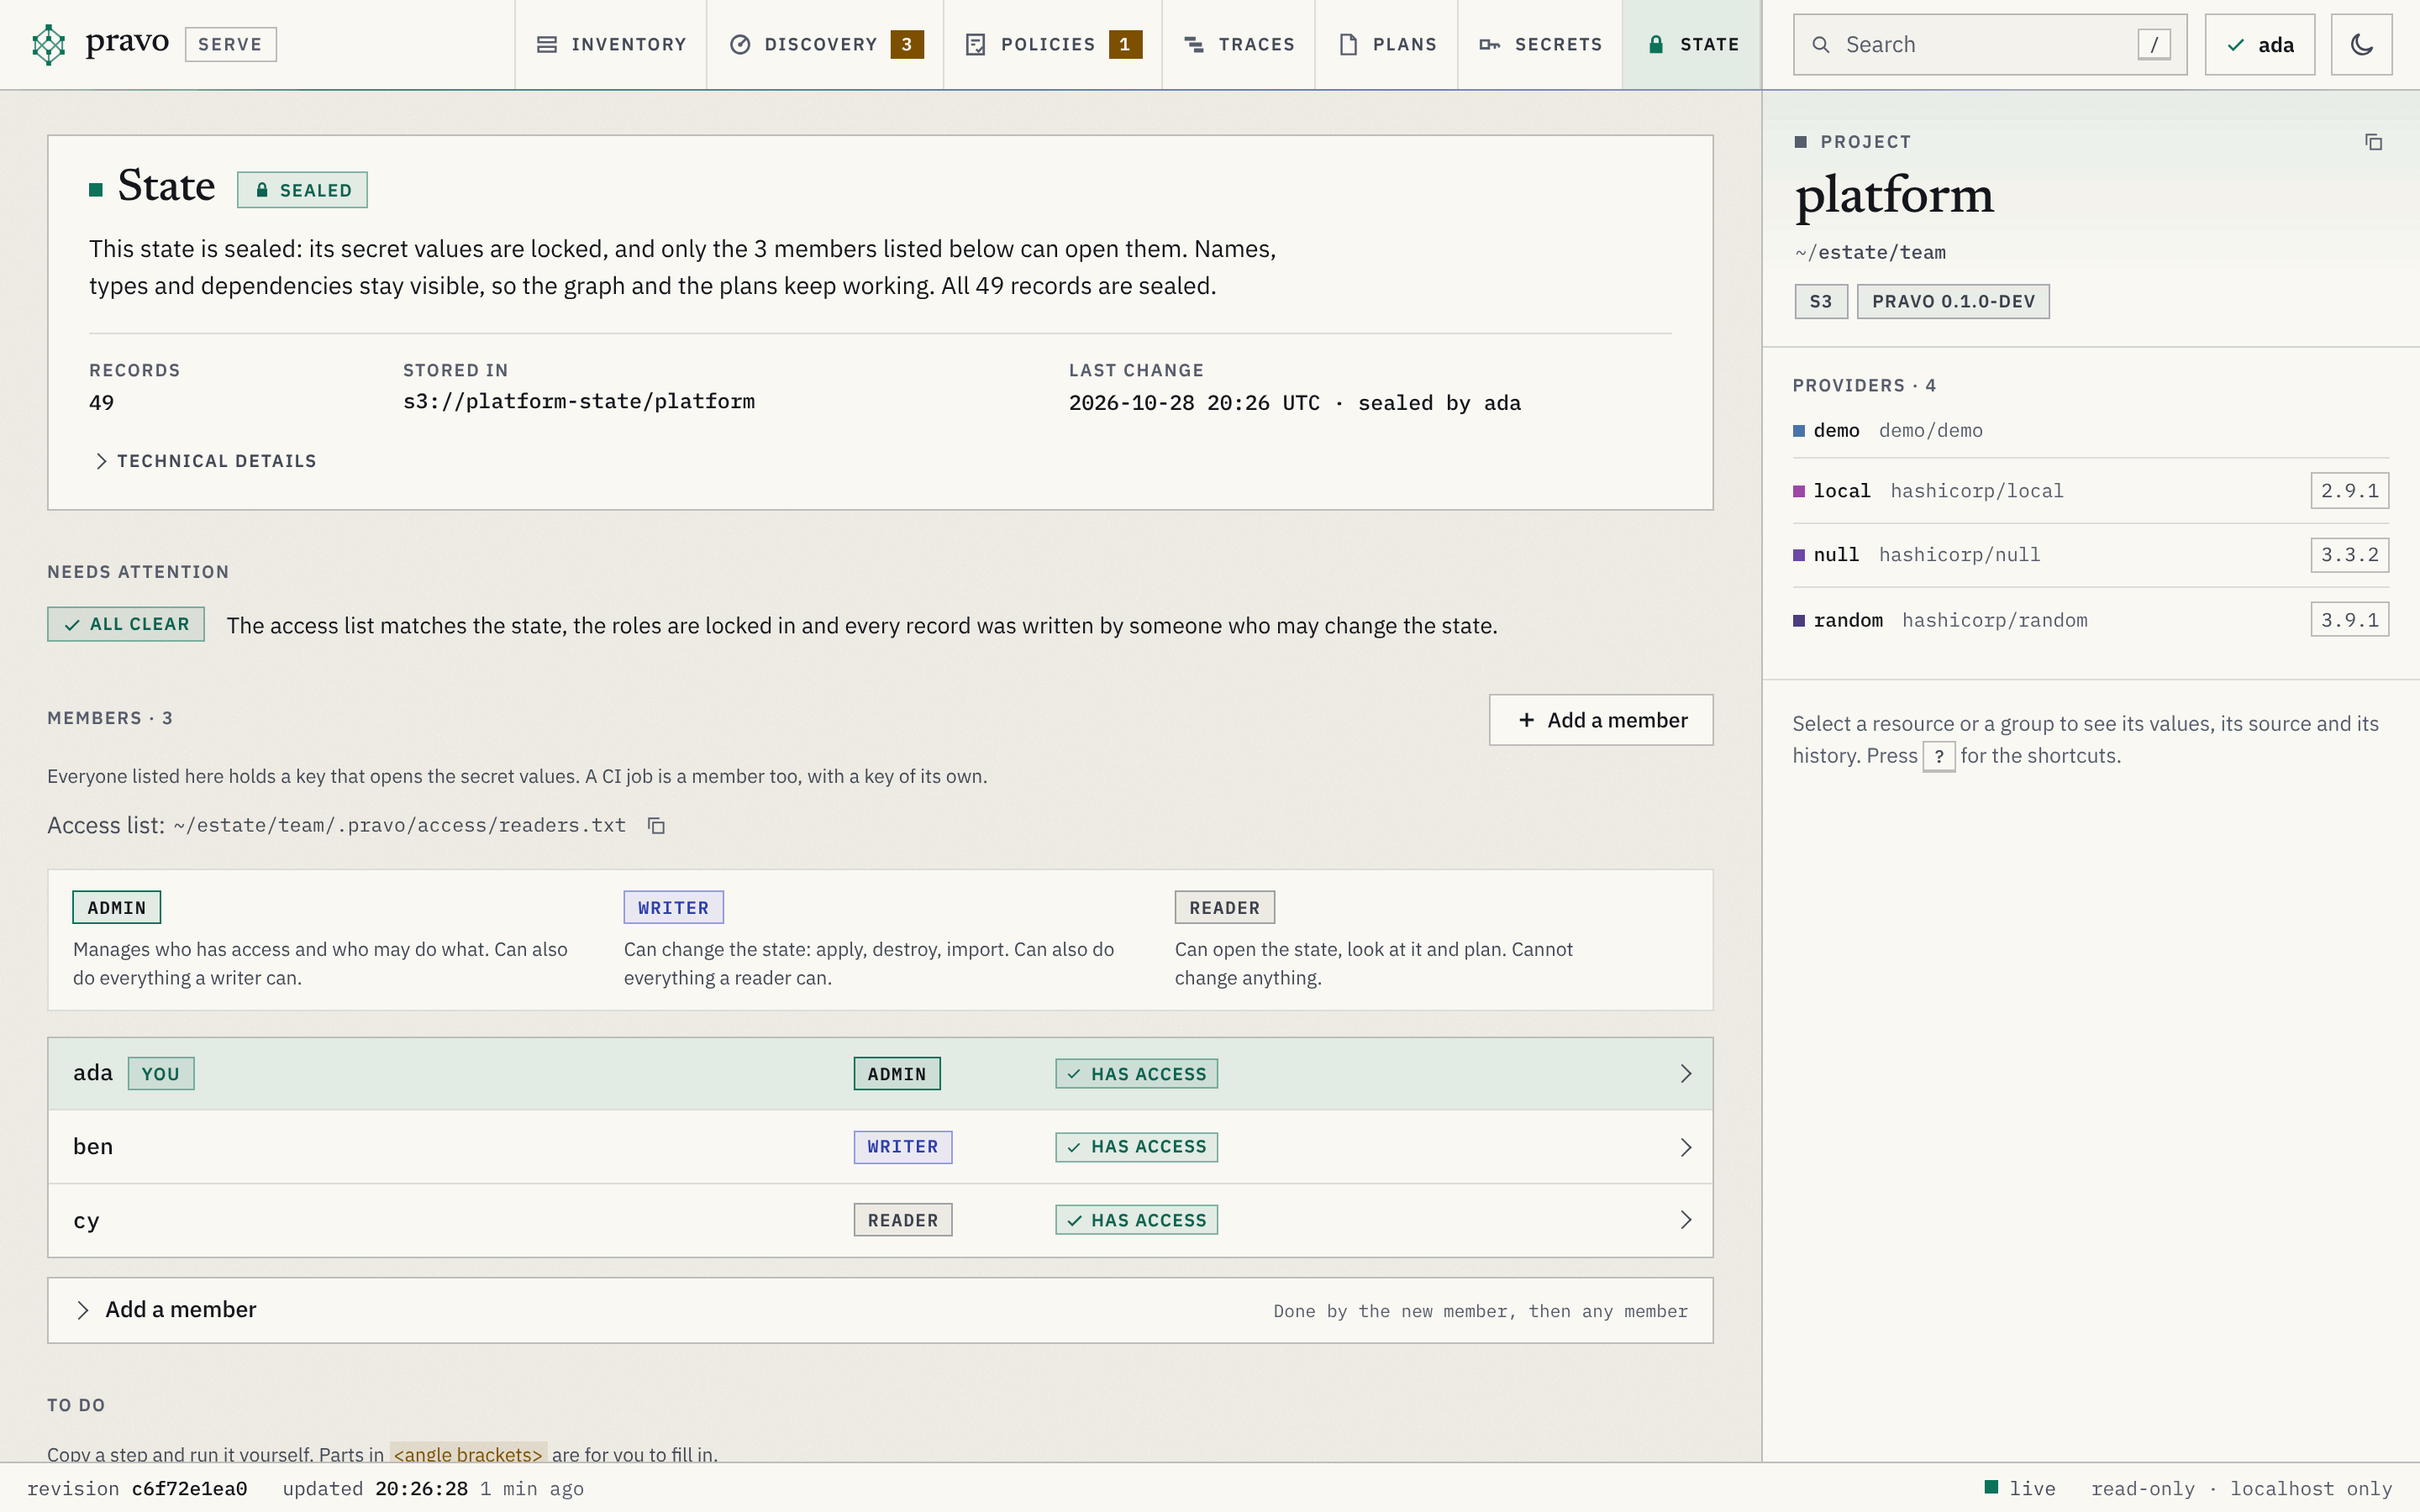Viewport: 2420px width, 1512px height.
Task: Toggle dark mode with moon icon
Action: pyautogui.click(x=2361, y=44)
